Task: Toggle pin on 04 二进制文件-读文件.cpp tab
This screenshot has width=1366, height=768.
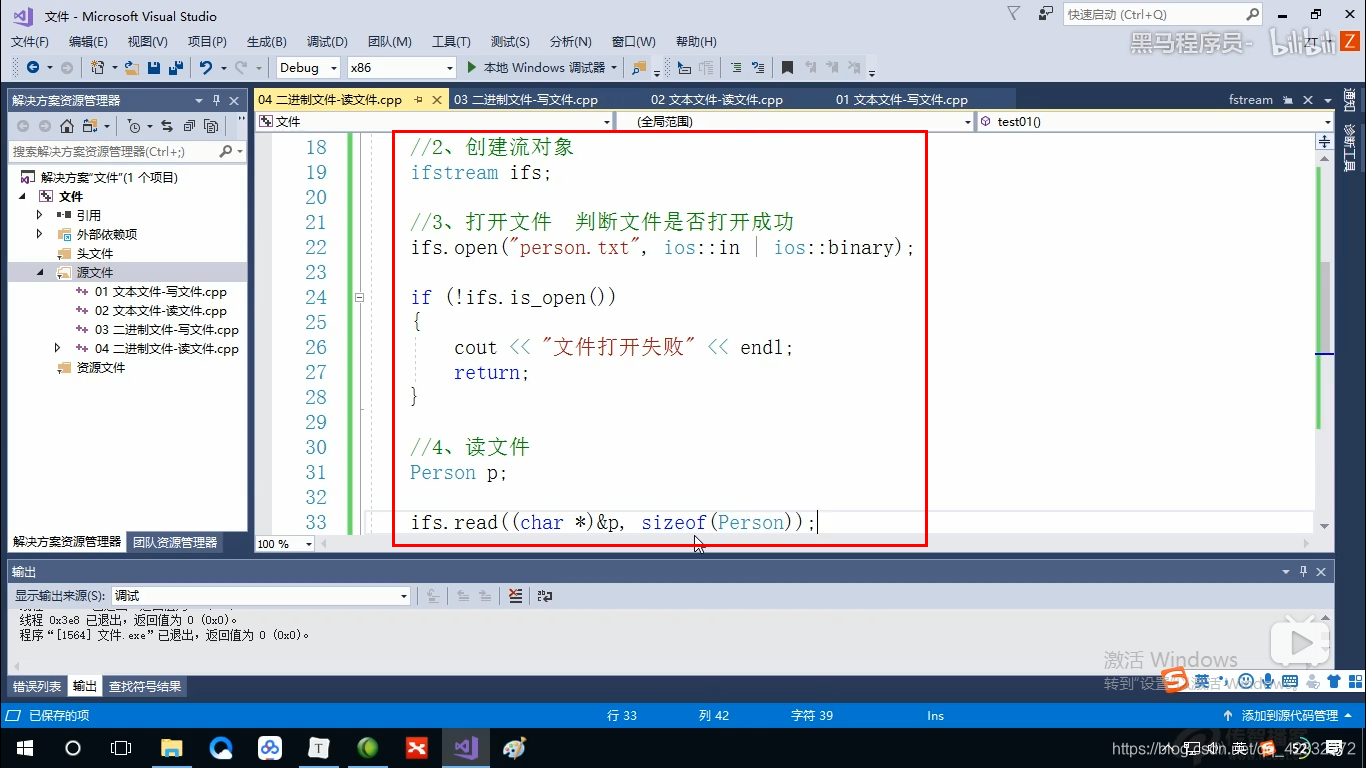Action: (x=419, y=100)
